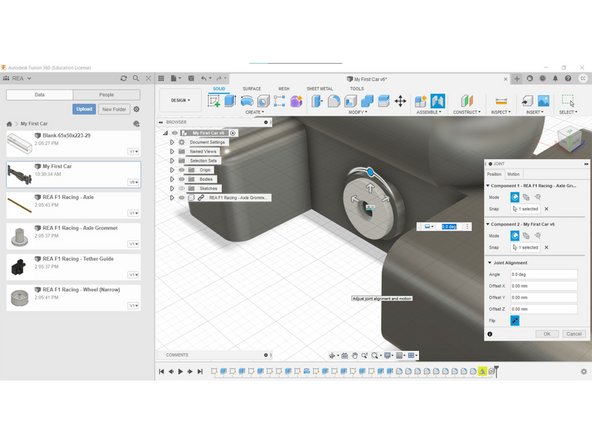This screenshot has width=592, height=444.
Task: Select the purple Create Form tool
Action: click(x=296, y=101)
